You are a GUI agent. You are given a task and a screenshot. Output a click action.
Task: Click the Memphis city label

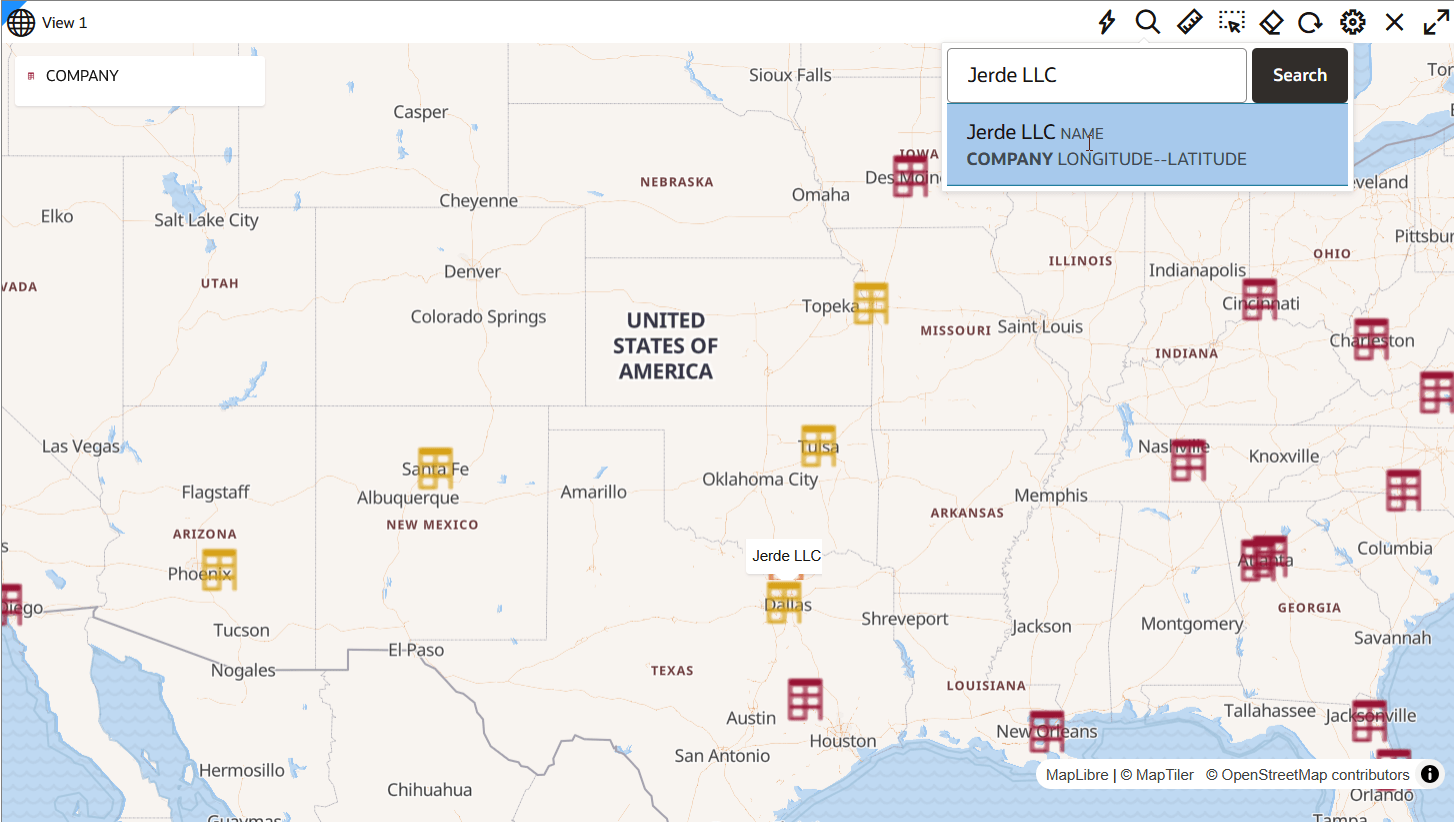(1051, 495)
